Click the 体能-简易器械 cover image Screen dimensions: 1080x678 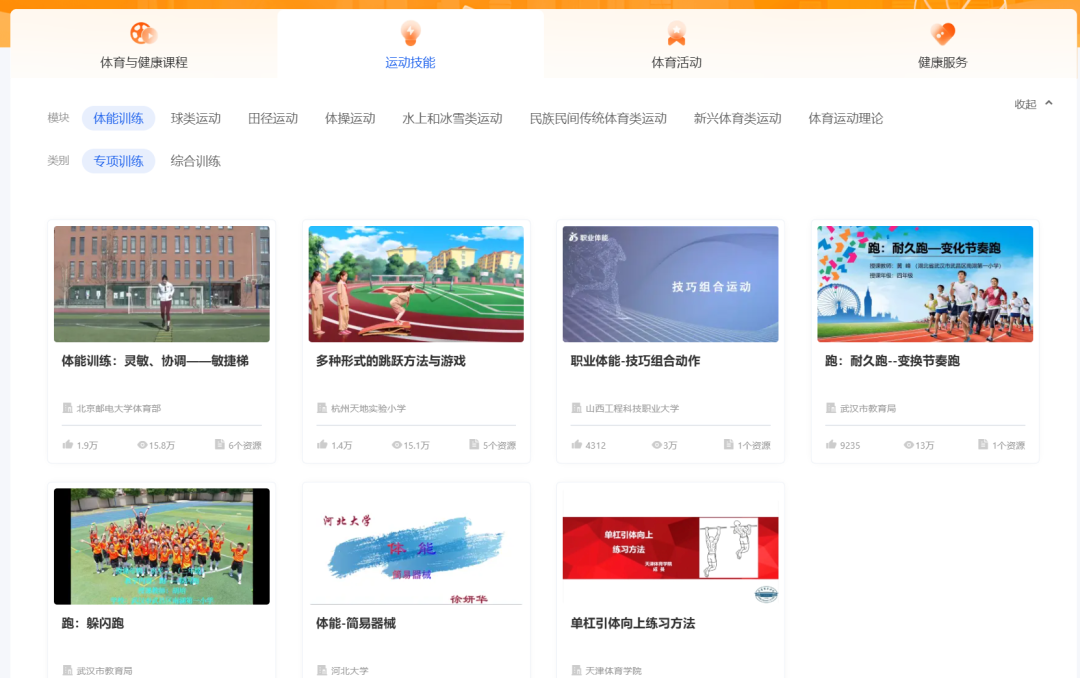click(x=415, y=546)
